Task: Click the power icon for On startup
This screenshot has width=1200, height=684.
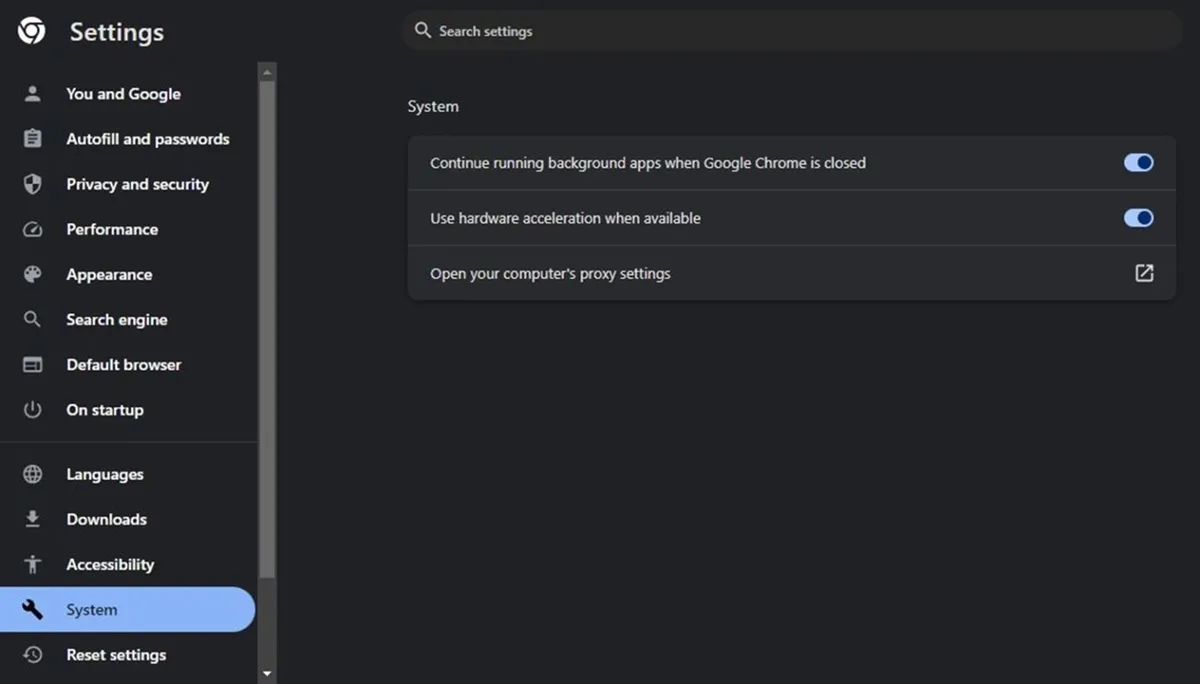Action: 33,410
